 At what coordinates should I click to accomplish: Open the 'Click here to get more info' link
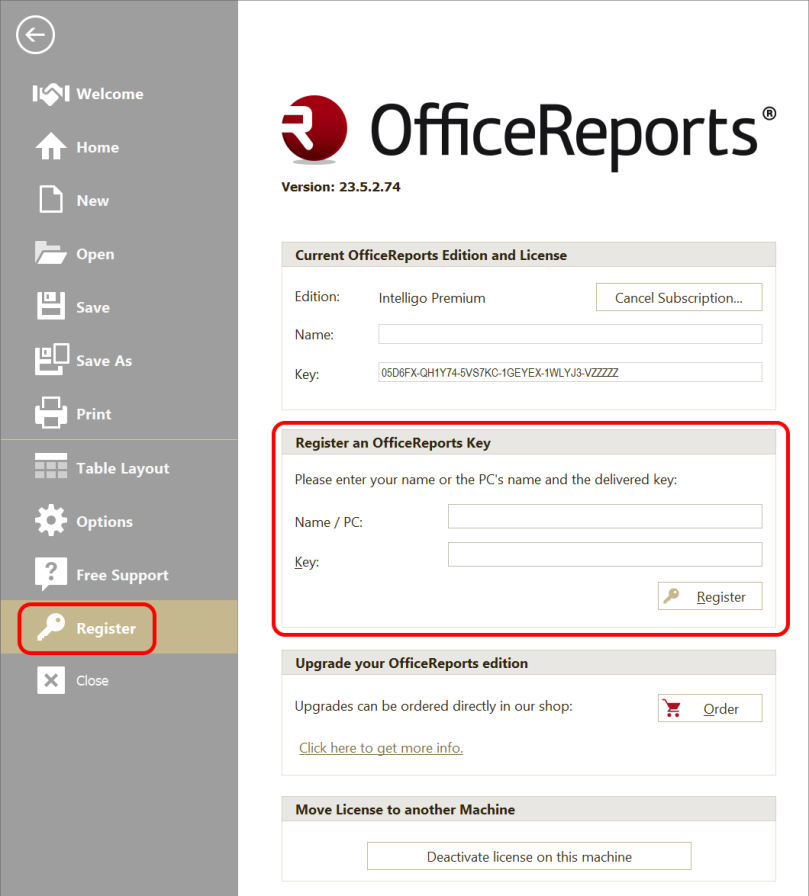point(380,747)
